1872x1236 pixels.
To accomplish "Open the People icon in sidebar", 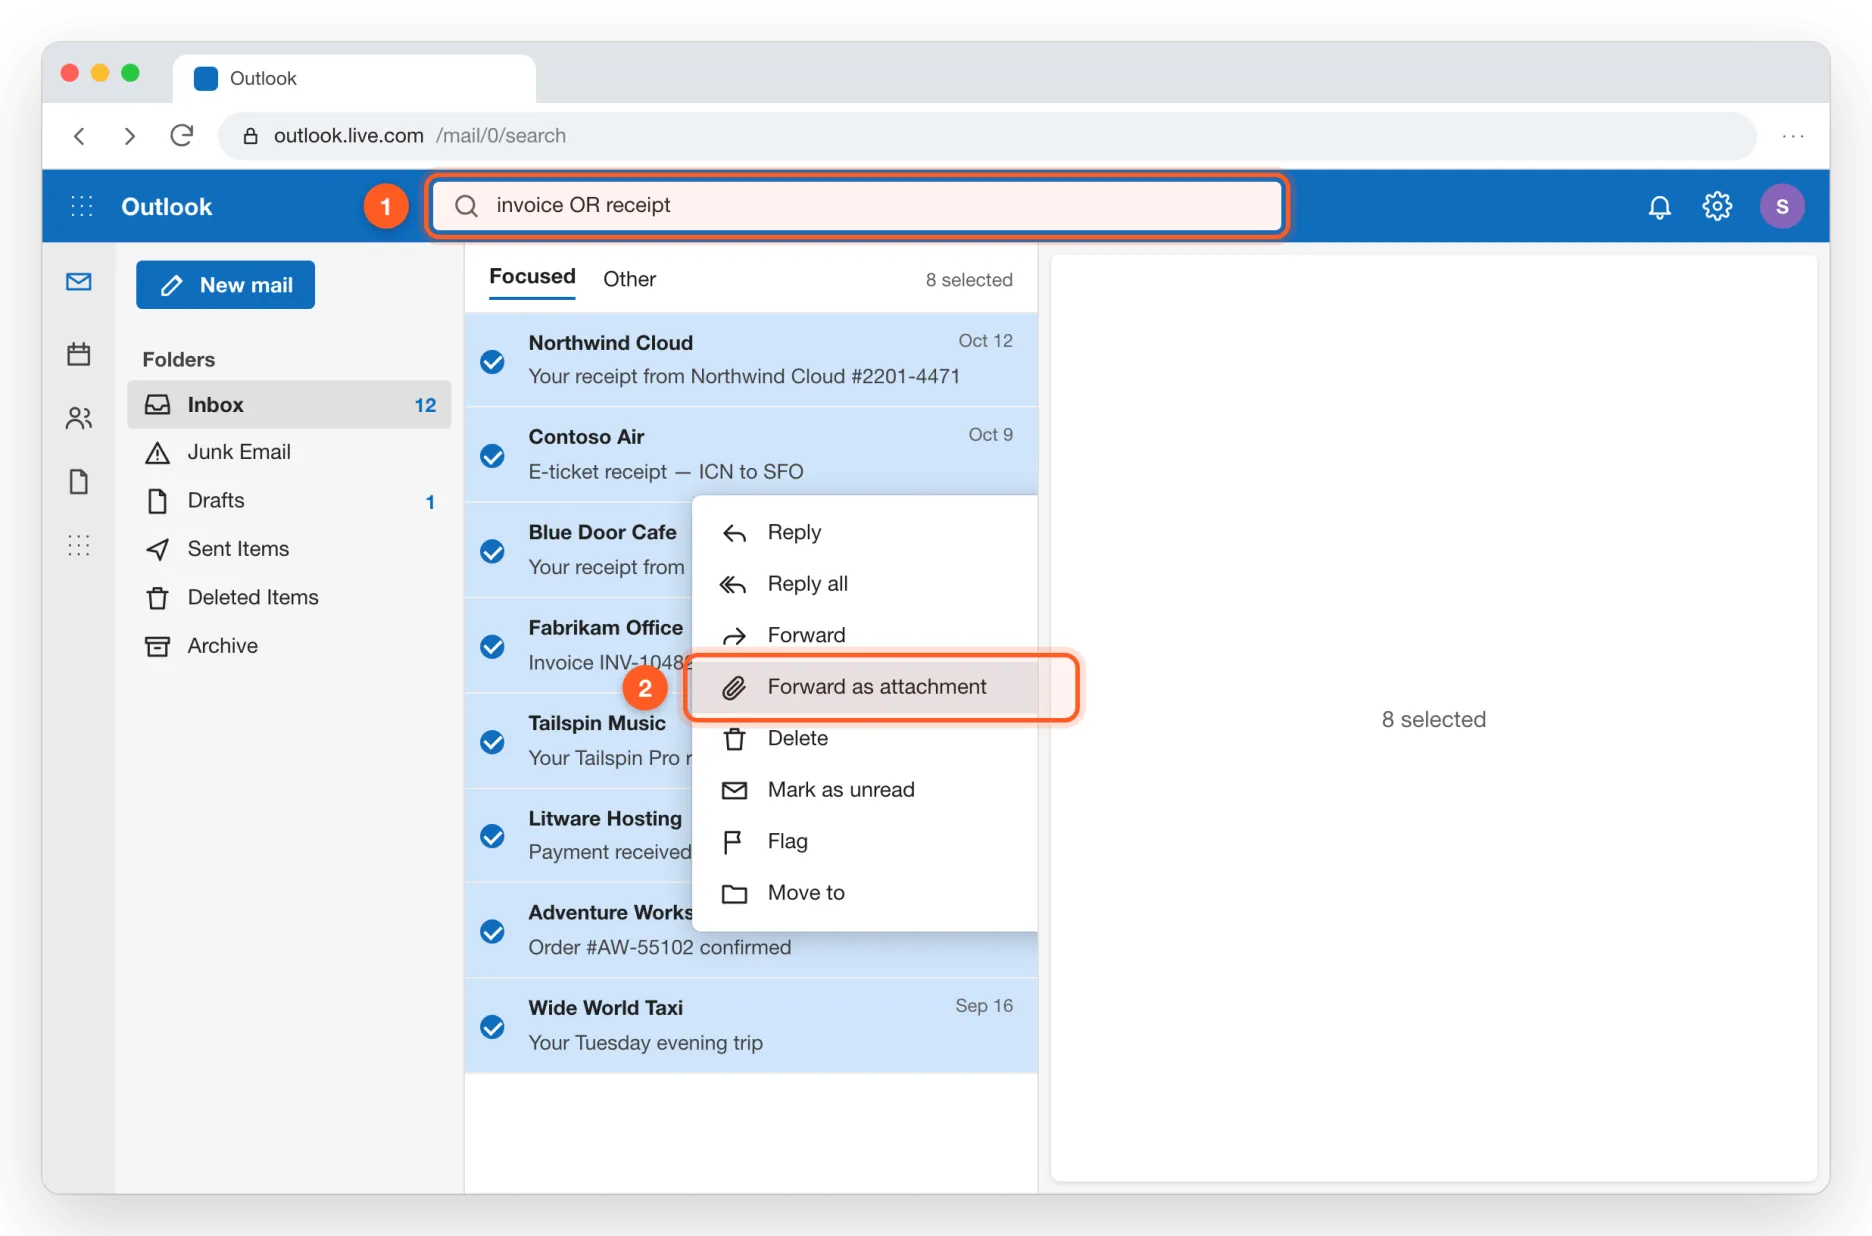I will [79, 418].
